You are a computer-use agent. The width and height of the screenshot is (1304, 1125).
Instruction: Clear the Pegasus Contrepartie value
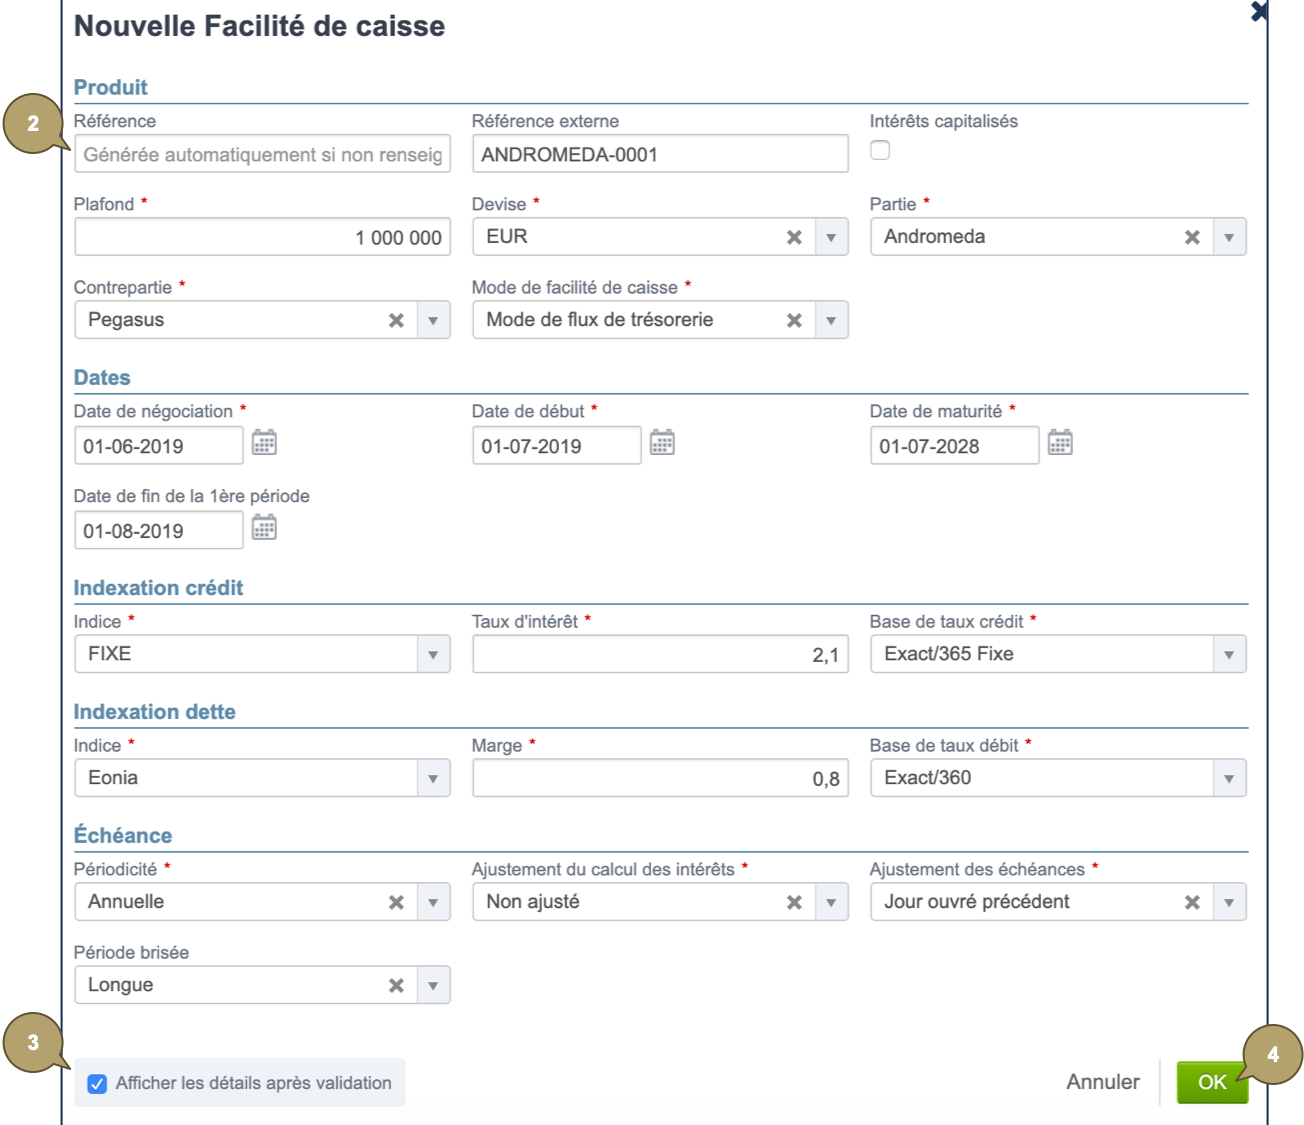click(396, 321)
